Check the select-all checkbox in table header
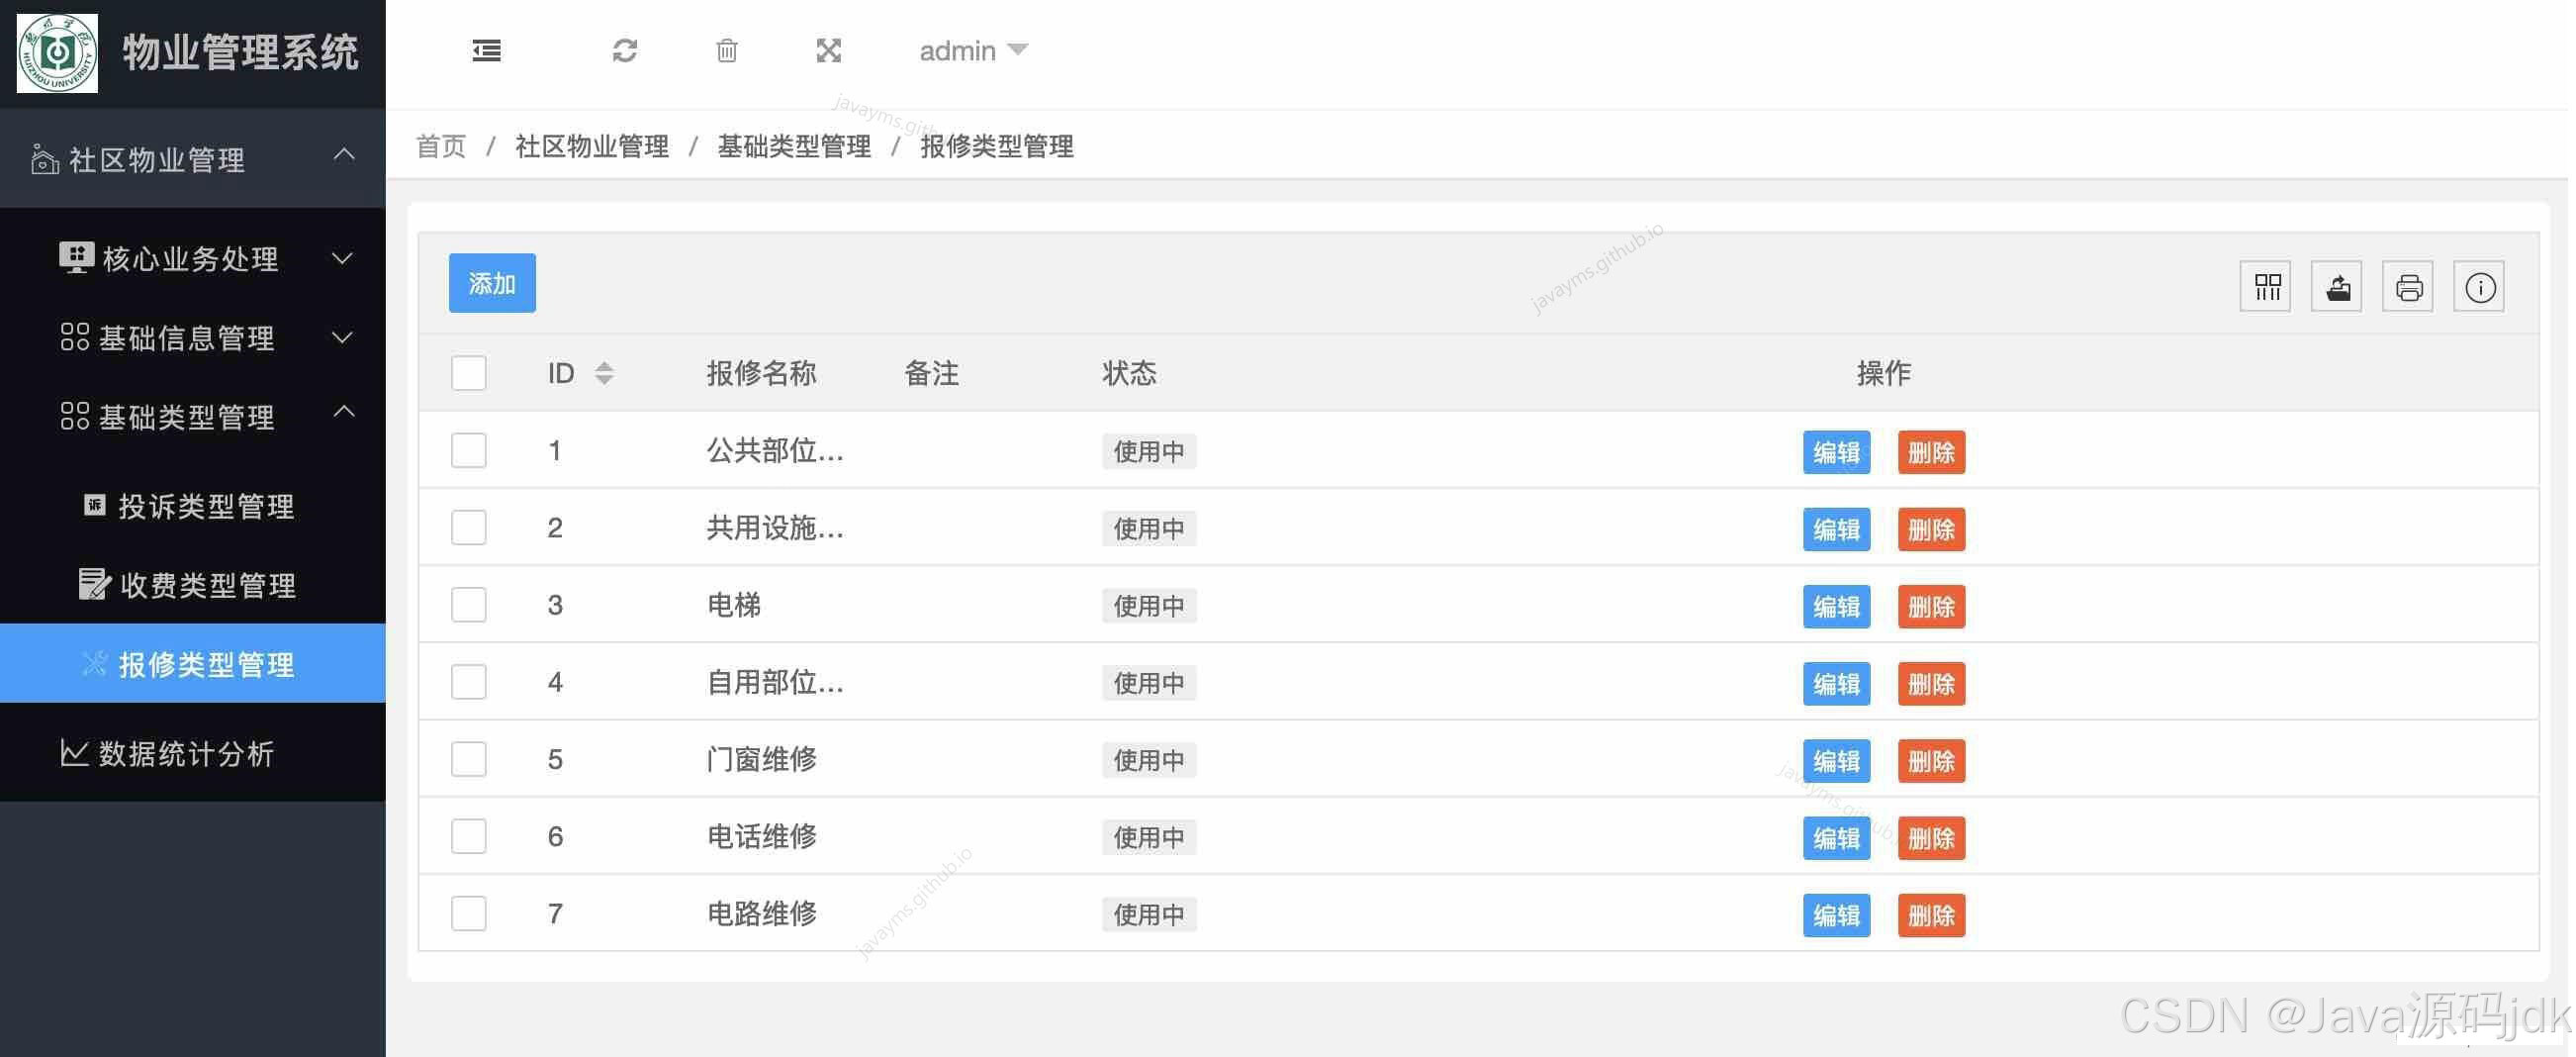2576x1057 pixels. [468, 372]
